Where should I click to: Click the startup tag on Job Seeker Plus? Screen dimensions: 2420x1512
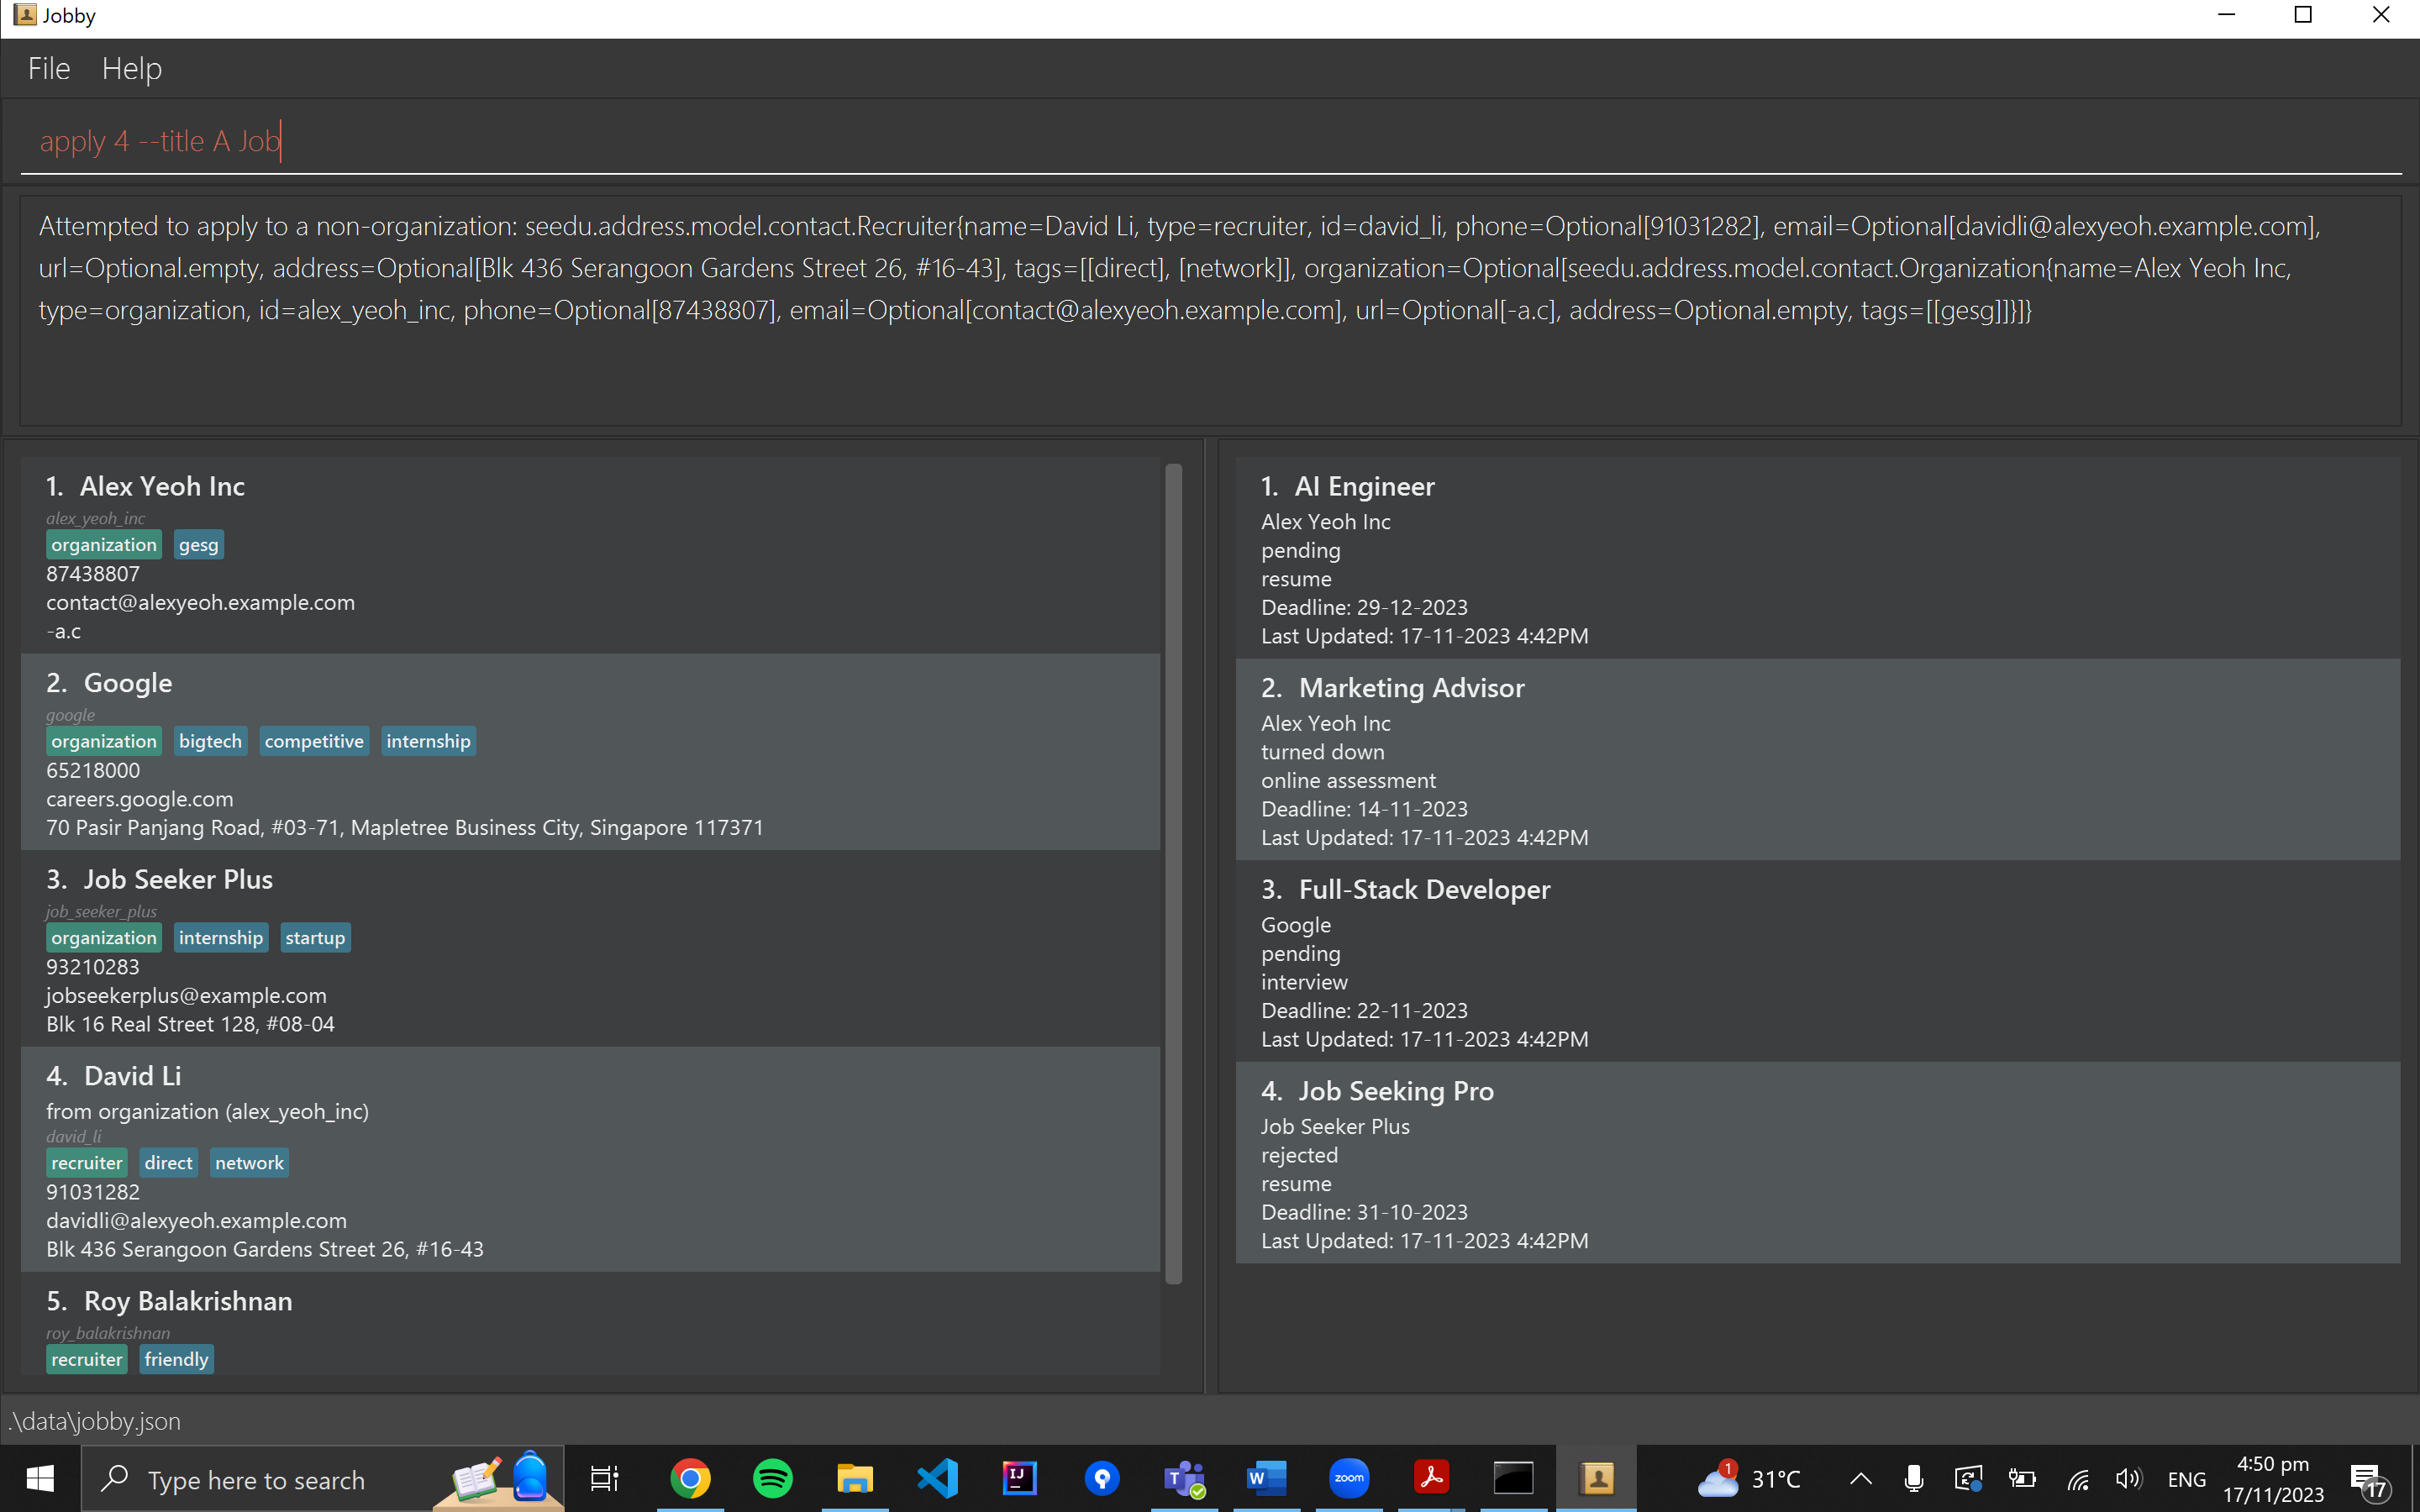314,938
